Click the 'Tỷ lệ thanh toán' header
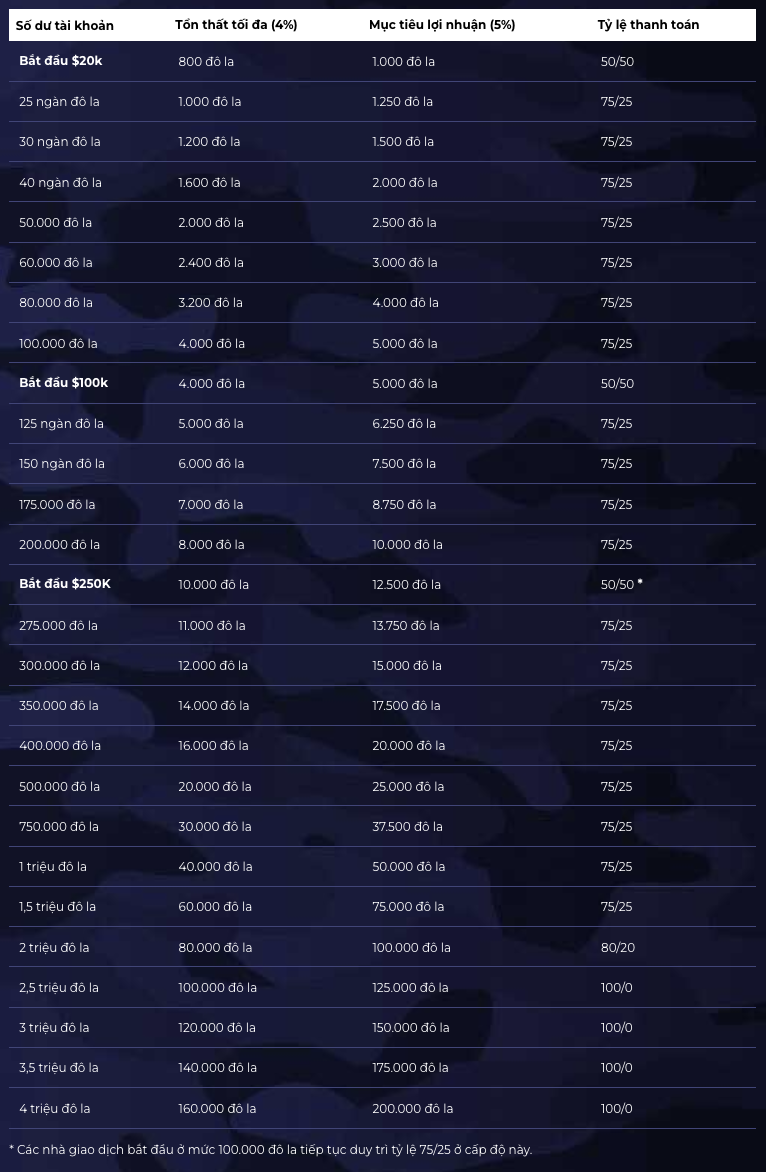This screenshot has height=1172, width=766. coord(649,25)
